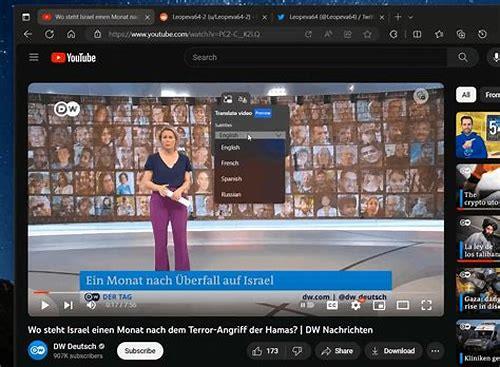Open the video settings gear

[356, 305]
